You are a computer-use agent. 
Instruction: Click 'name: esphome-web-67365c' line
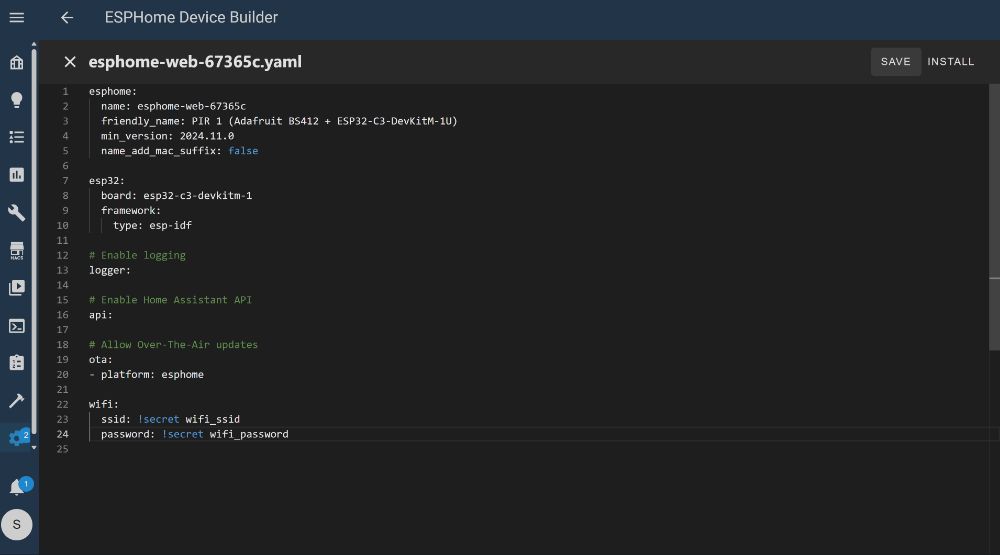coord(173,106)
